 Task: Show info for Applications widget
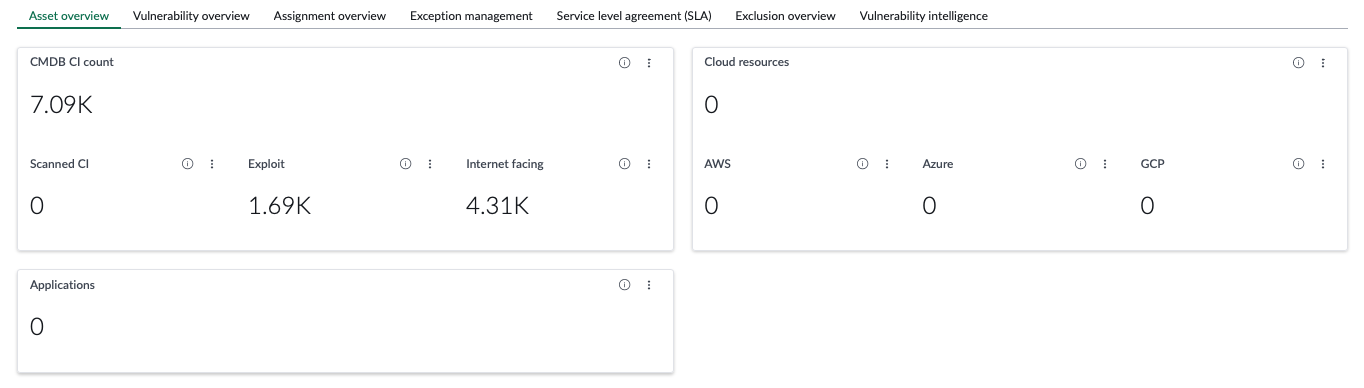point(624,285)
